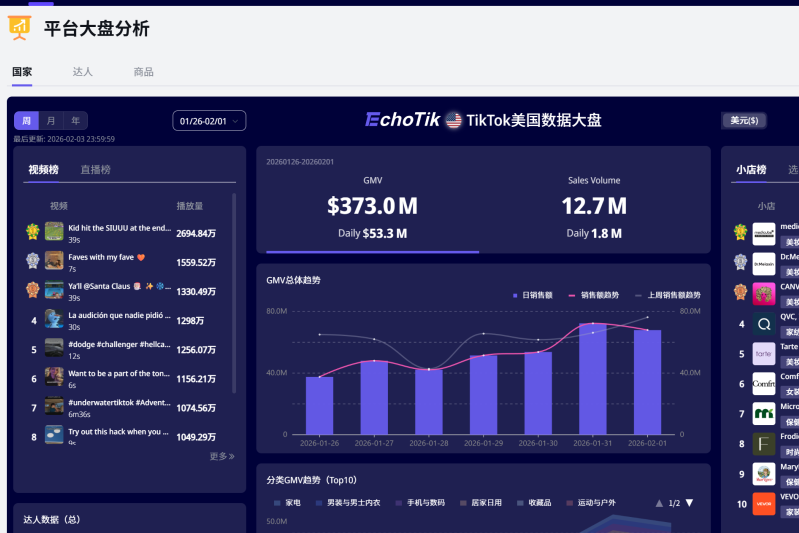
Task: Click the video ranking list scrollbar
Action: [234, 292]
